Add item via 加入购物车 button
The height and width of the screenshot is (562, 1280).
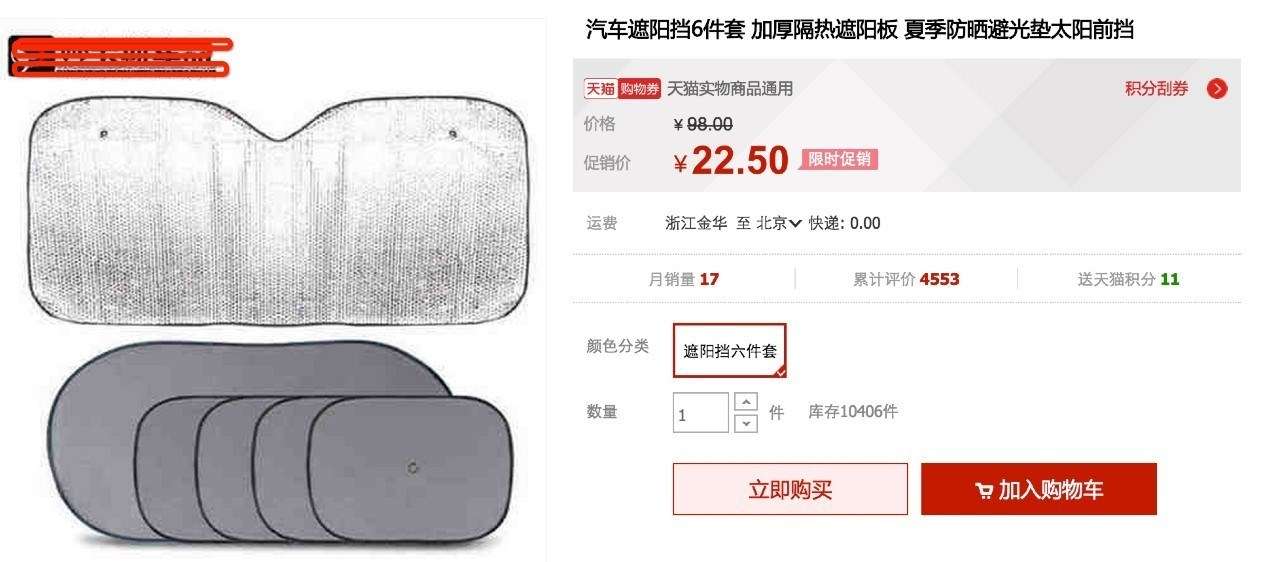(1039, 489)
